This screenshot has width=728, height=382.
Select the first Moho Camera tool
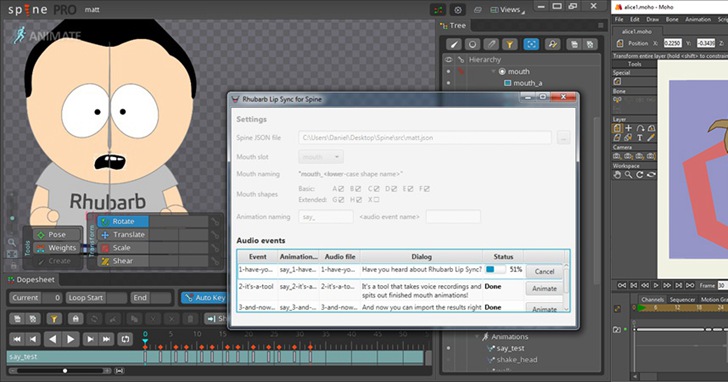pos(617,156)
